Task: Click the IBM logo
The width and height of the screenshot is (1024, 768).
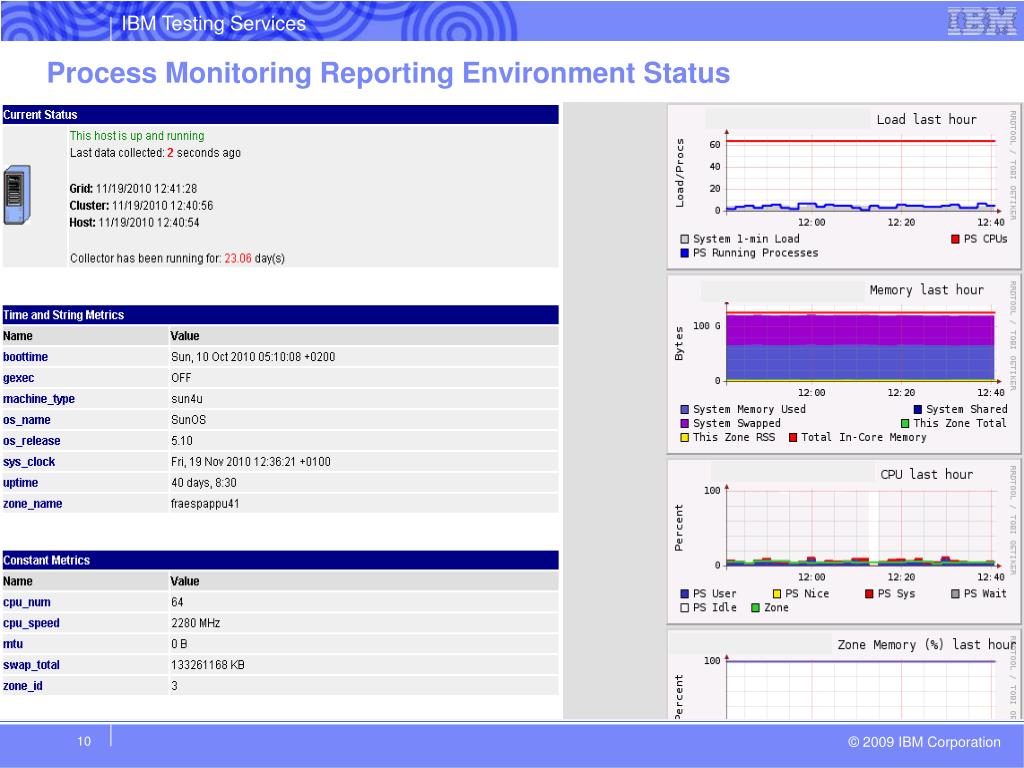Action: (981, 21)
